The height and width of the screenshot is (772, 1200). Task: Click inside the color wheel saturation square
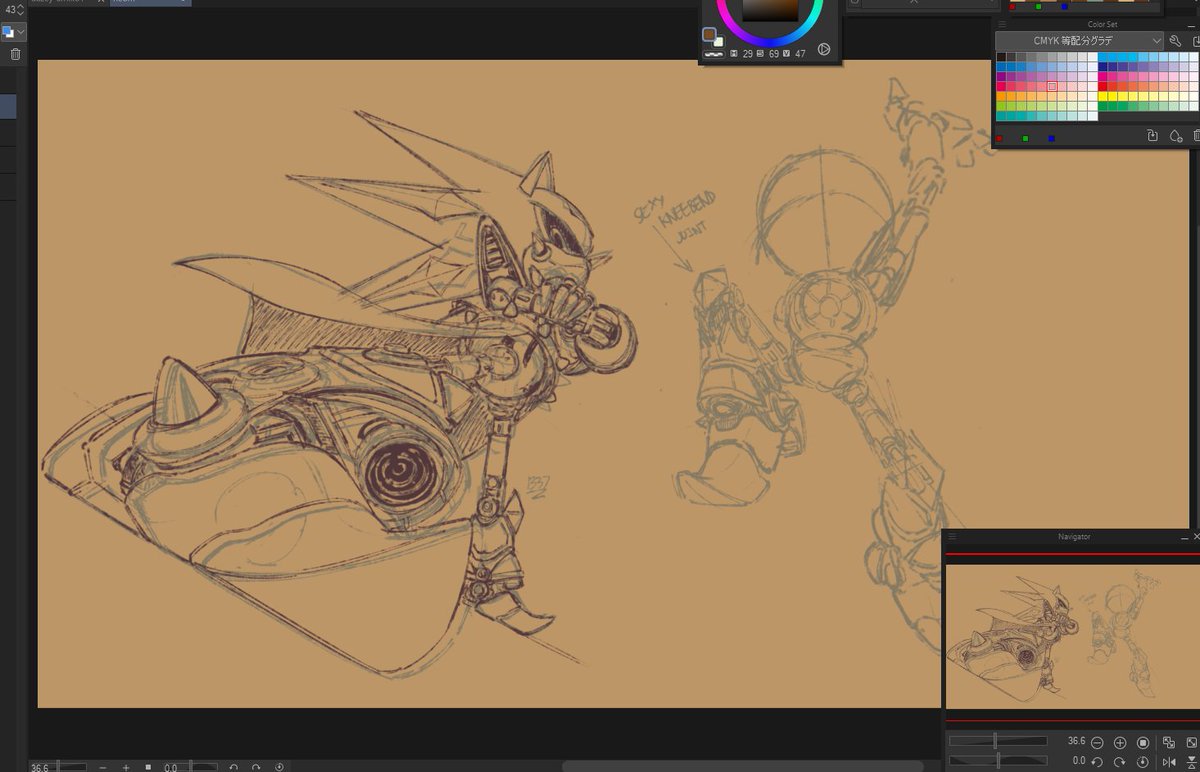(x=770, y=10)
